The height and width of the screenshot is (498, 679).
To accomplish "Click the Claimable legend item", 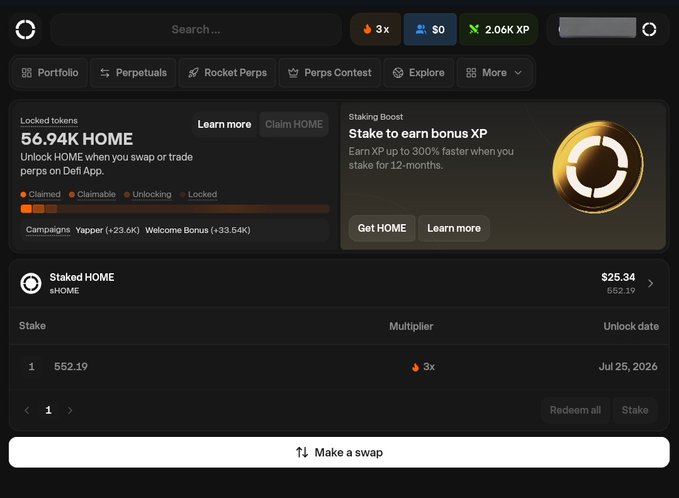I will (x=92, y=194).
